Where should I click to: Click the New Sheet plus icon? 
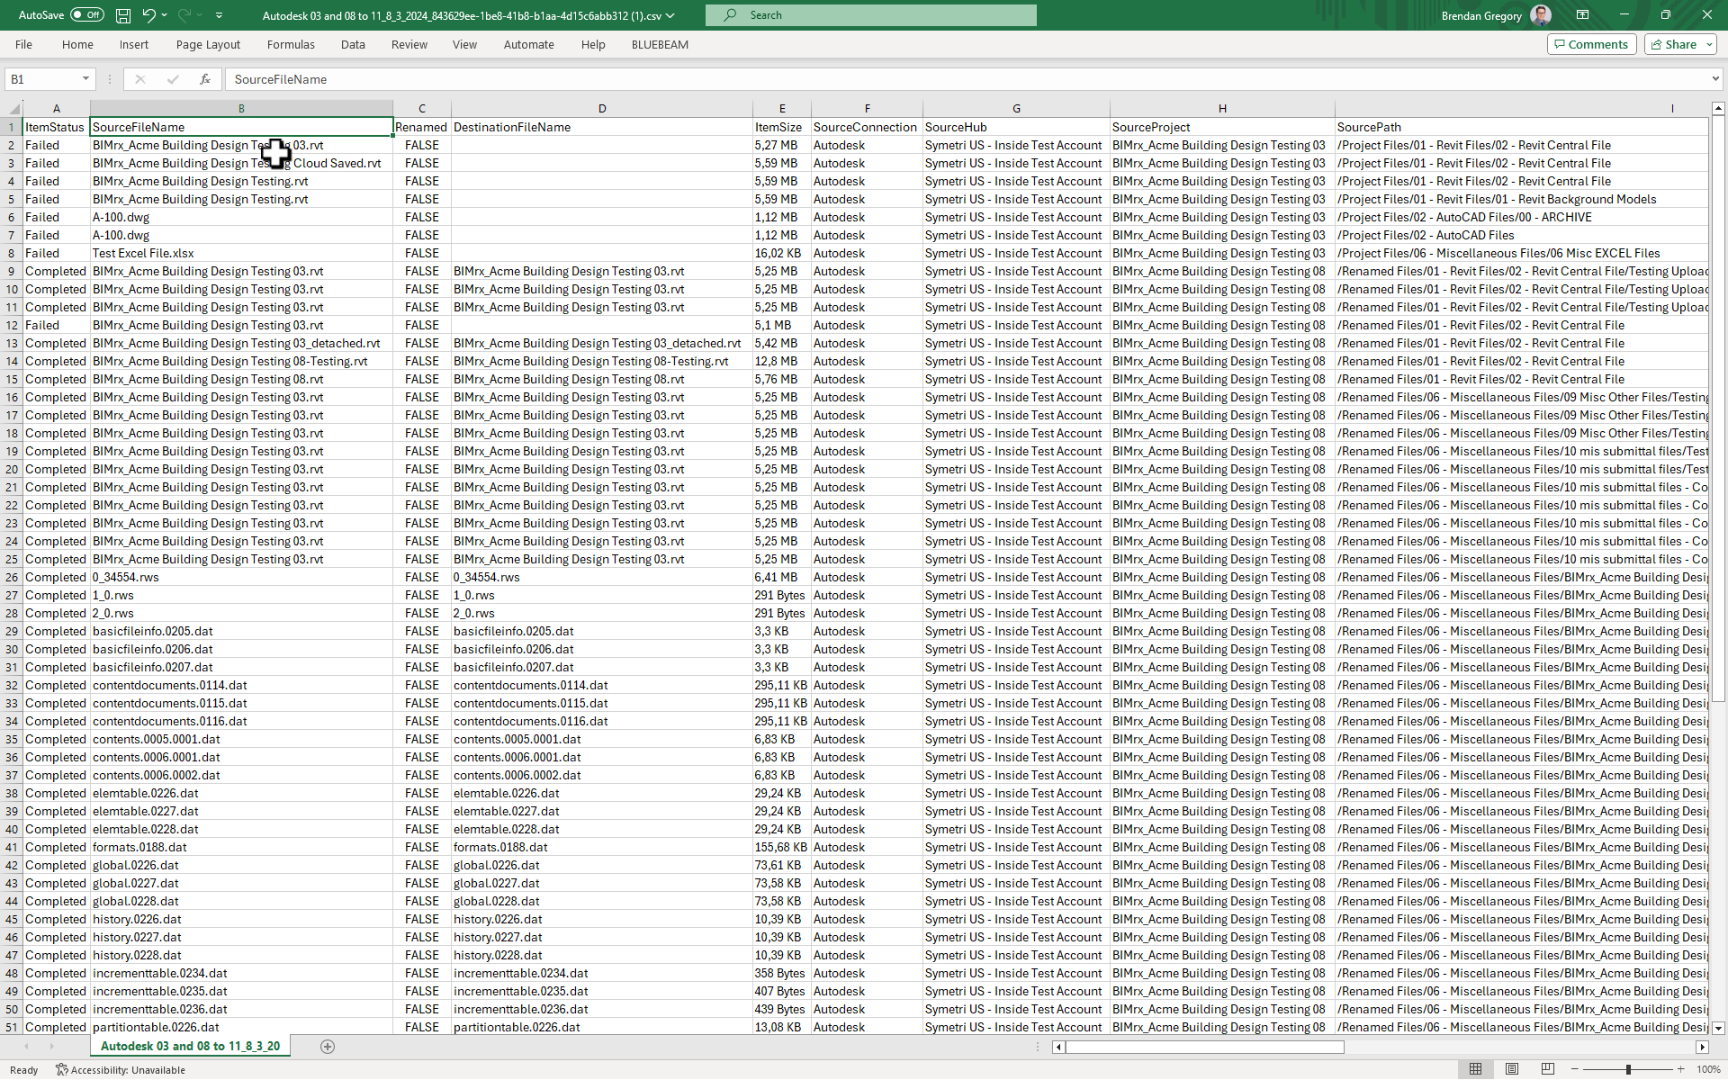(327, 1046)
